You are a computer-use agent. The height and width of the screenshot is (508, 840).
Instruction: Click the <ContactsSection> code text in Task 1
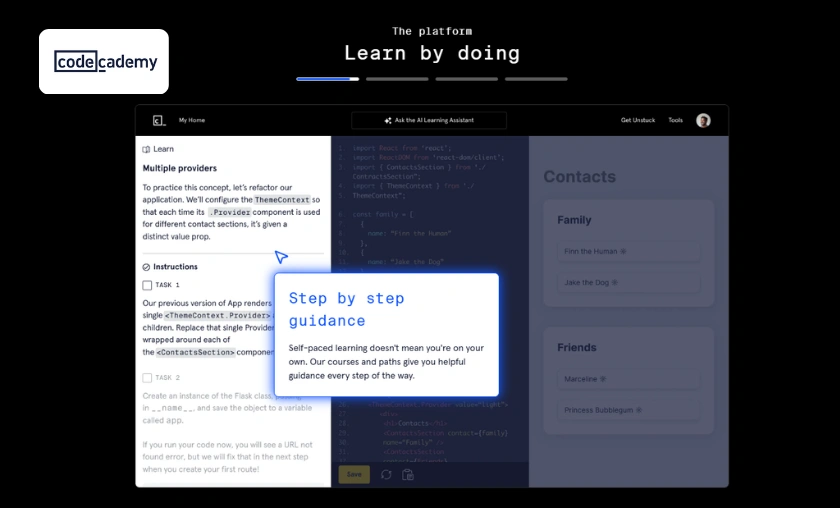coord(196,353)
